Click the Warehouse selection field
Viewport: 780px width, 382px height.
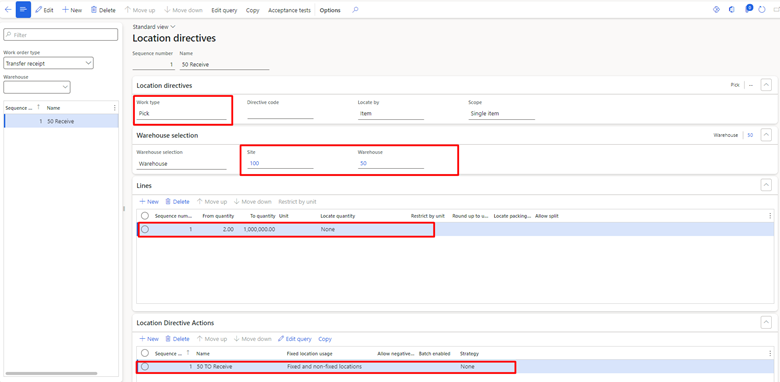pyautogui.click(x=182, y=163)
